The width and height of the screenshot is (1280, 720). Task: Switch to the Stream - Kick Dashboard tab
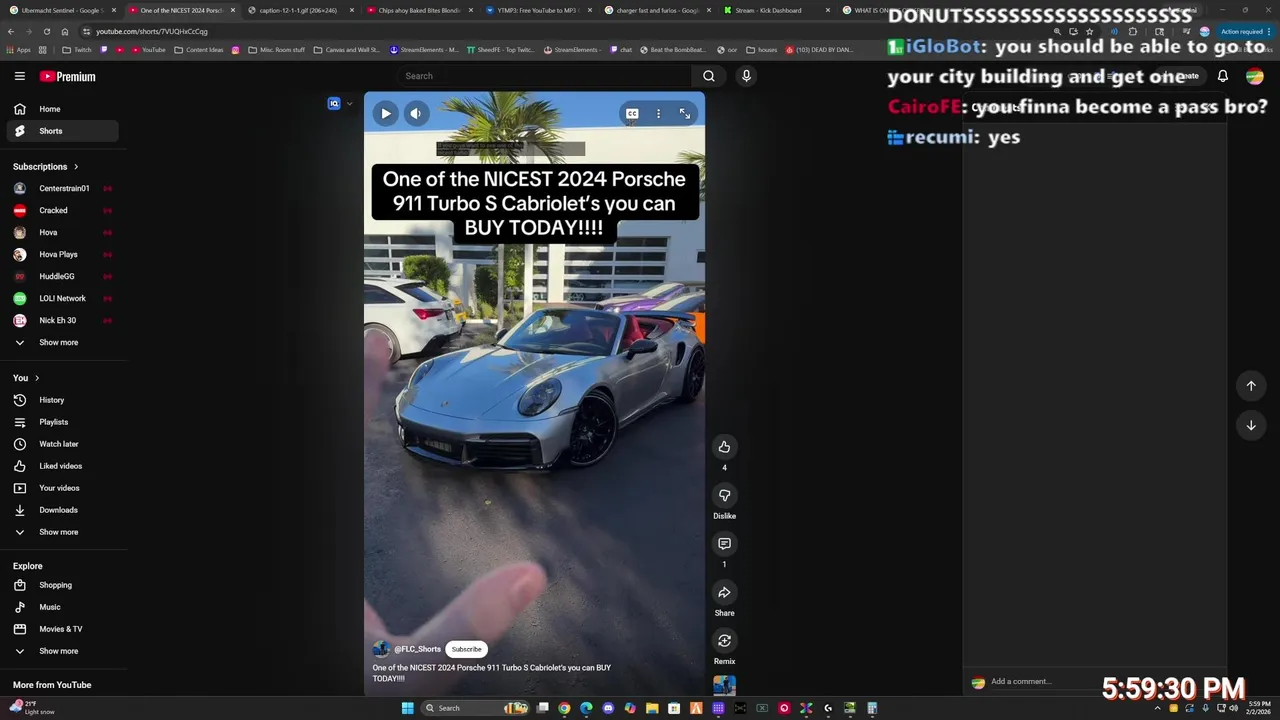pos(775,10)
